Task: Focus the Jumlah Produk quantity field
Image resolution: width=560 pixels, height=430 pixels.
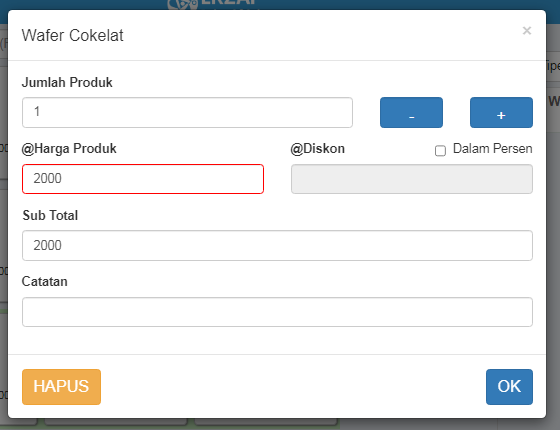Action: [x=188, y=112]
